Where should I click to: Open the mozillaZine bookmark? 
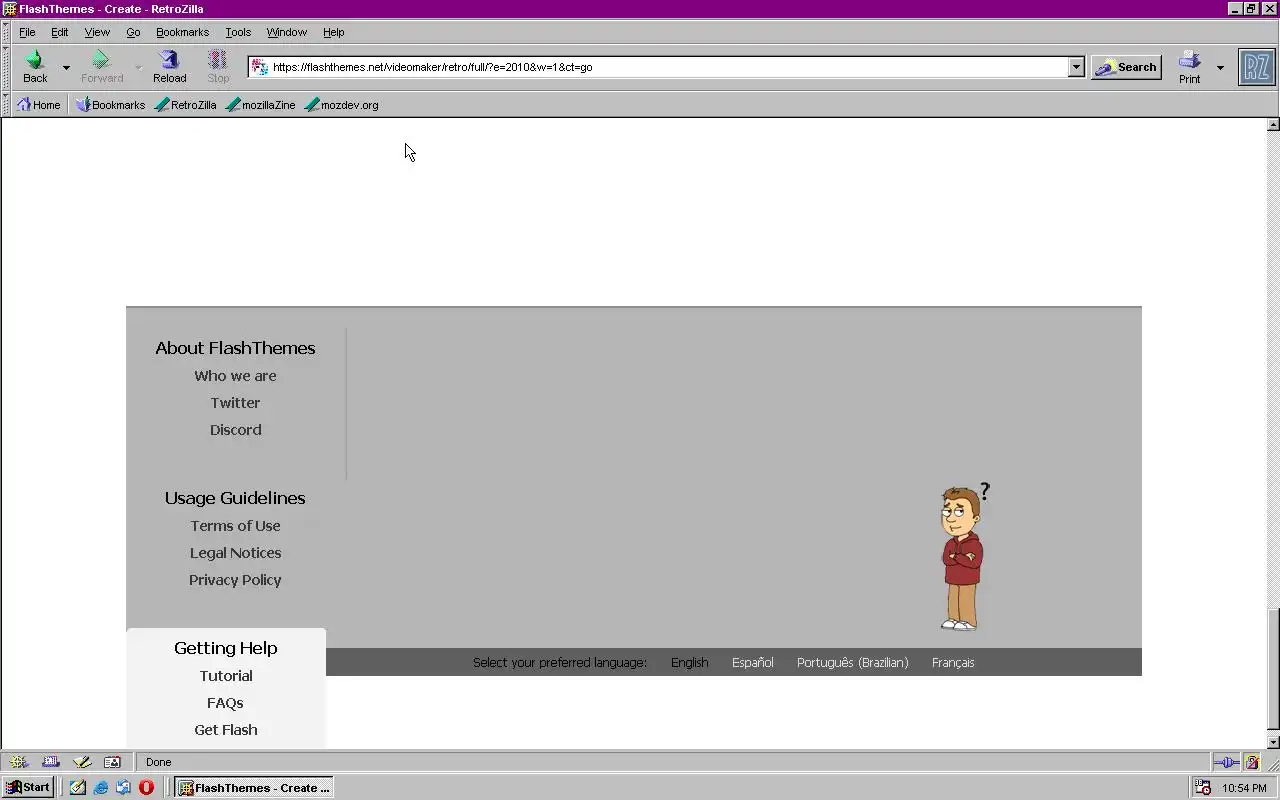[260, 105]
